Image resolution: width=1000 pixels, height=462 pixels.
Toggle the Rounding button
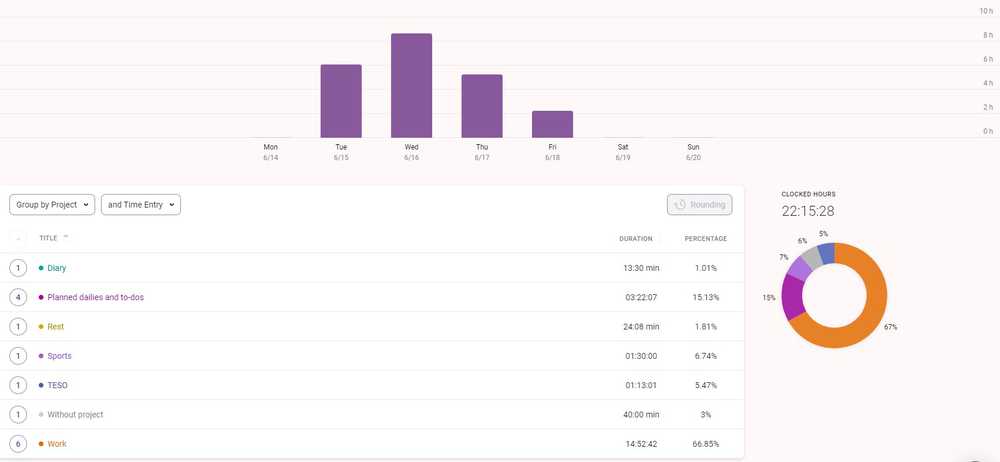[x=700, y=205]
